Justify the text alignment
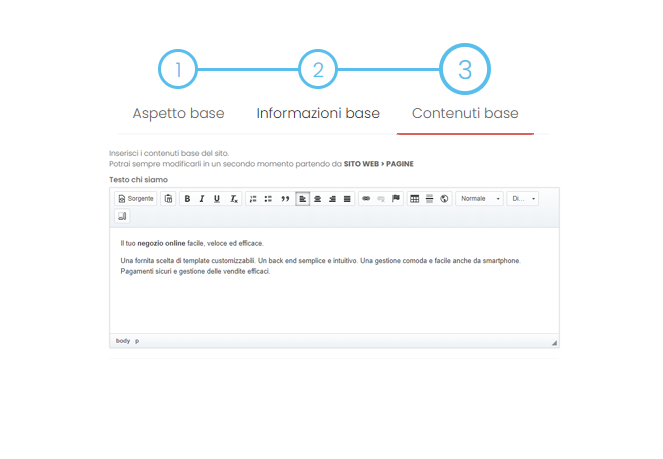This screenshot has height=459, width=663. 347,199
